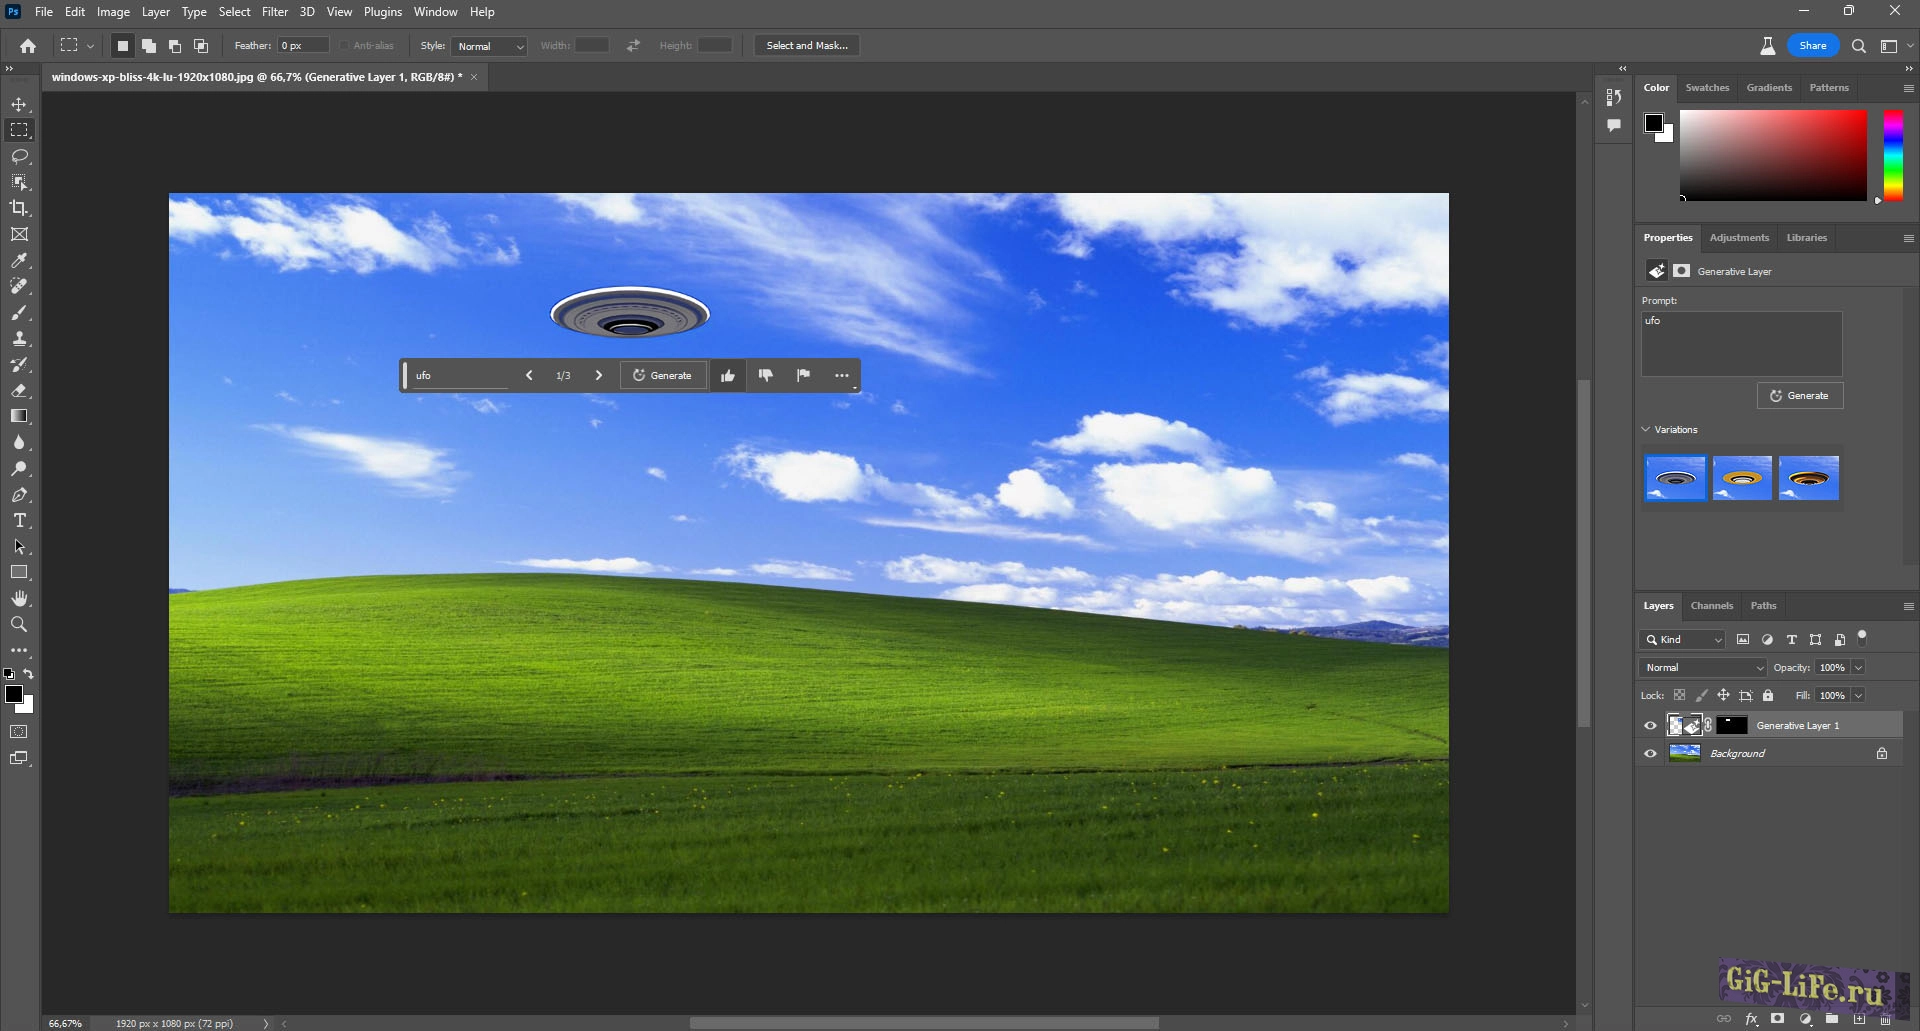Hide the Generative Layer 1 layer

coord(1650,726)
